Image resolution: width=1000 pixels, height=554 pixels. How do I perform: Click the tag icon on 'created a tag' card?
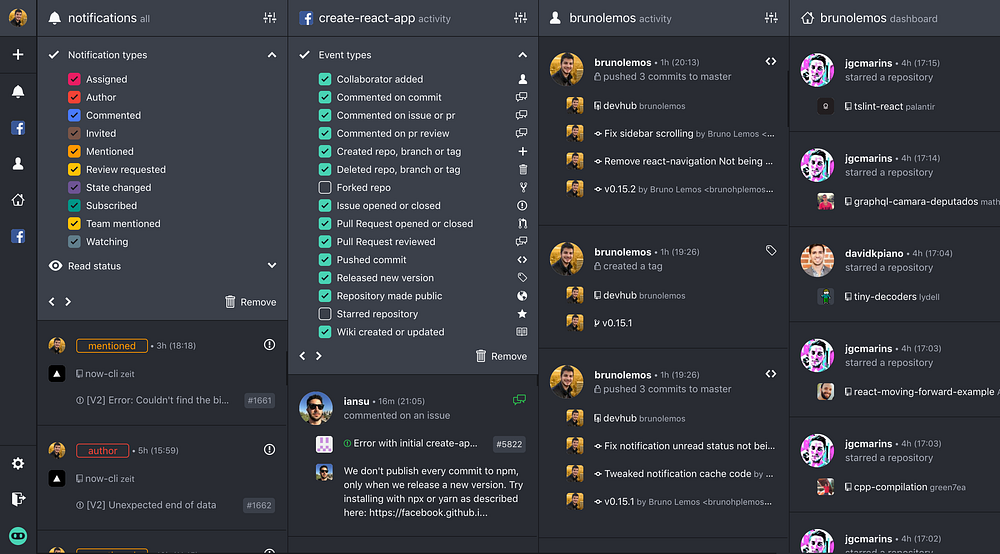[x=771, y=251]
